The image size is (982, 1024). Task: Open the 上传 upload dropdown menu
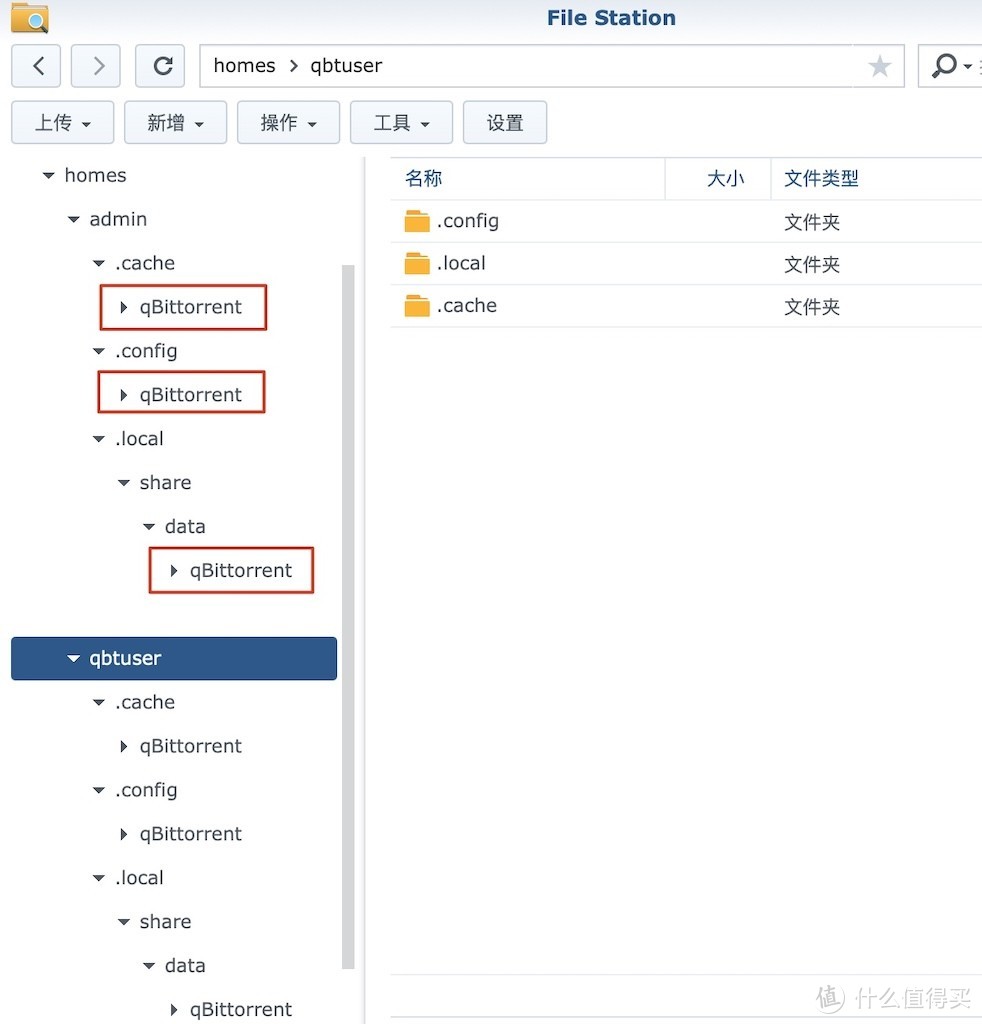tap(62, 122)
